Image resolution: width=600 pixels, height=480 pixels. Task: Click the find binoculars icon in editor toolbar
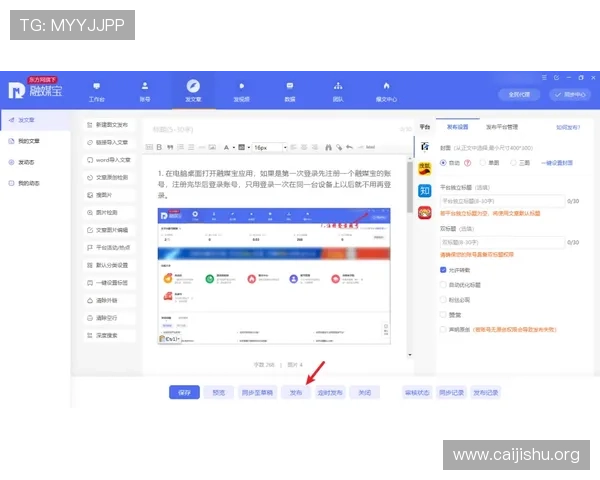coord(328,147)
